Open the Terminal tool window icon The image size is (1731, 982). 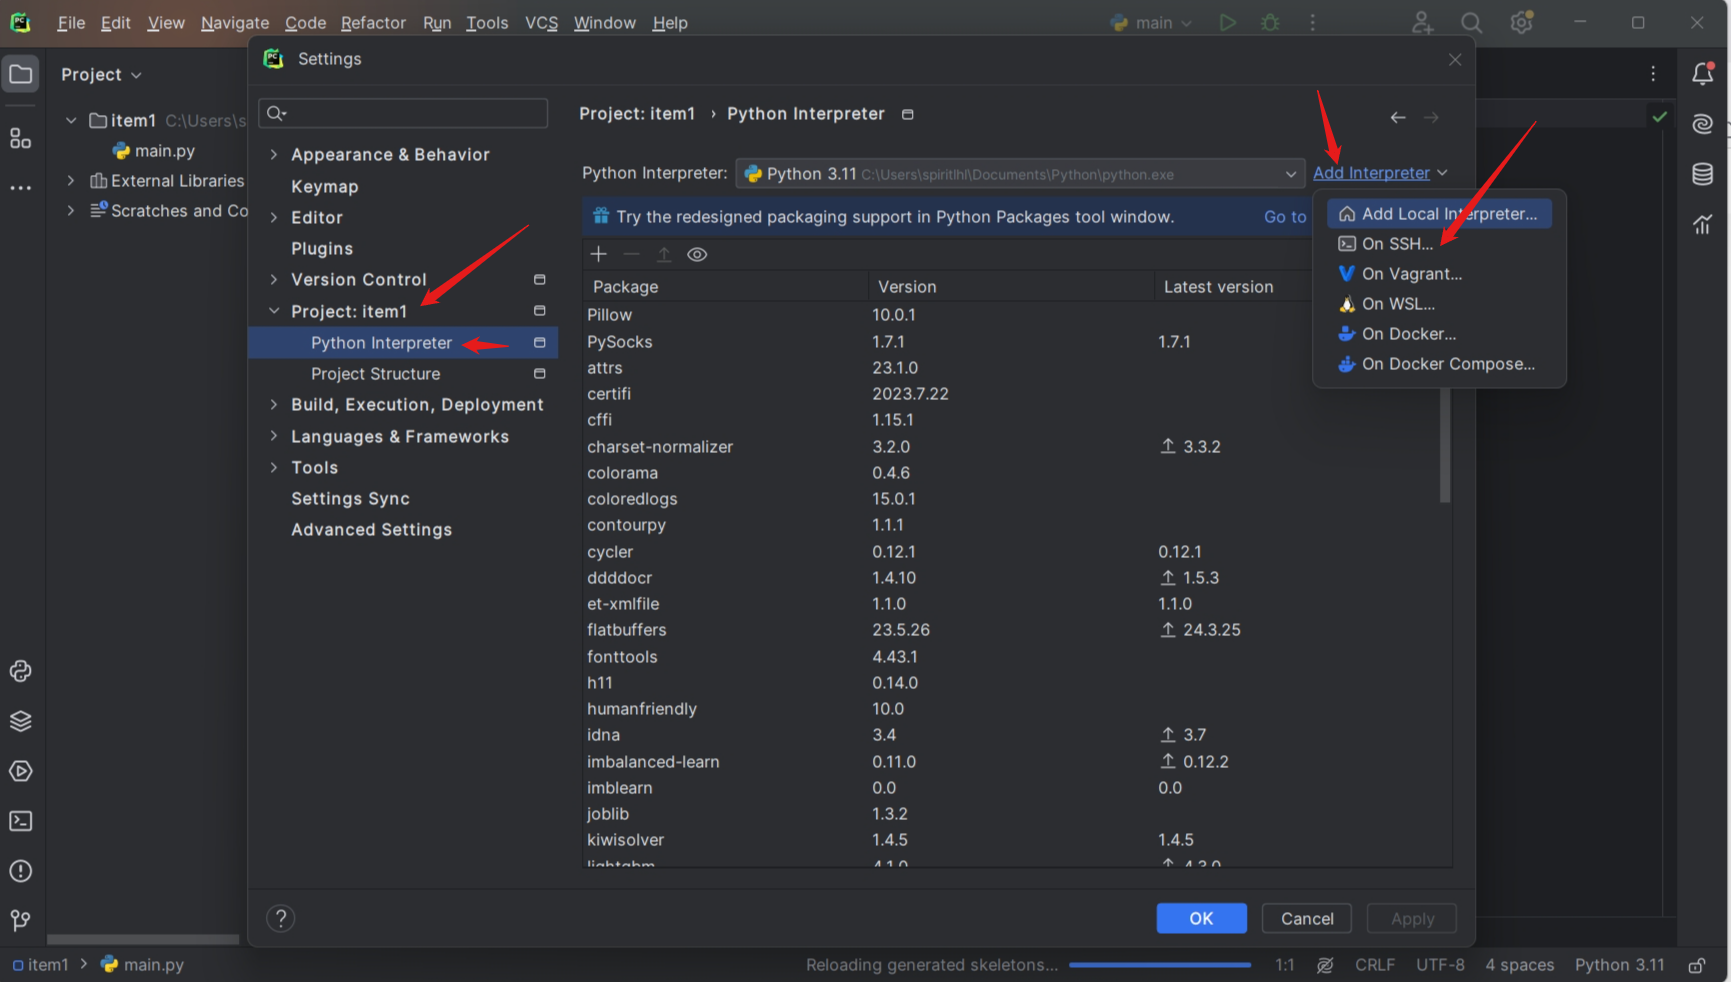20,821
